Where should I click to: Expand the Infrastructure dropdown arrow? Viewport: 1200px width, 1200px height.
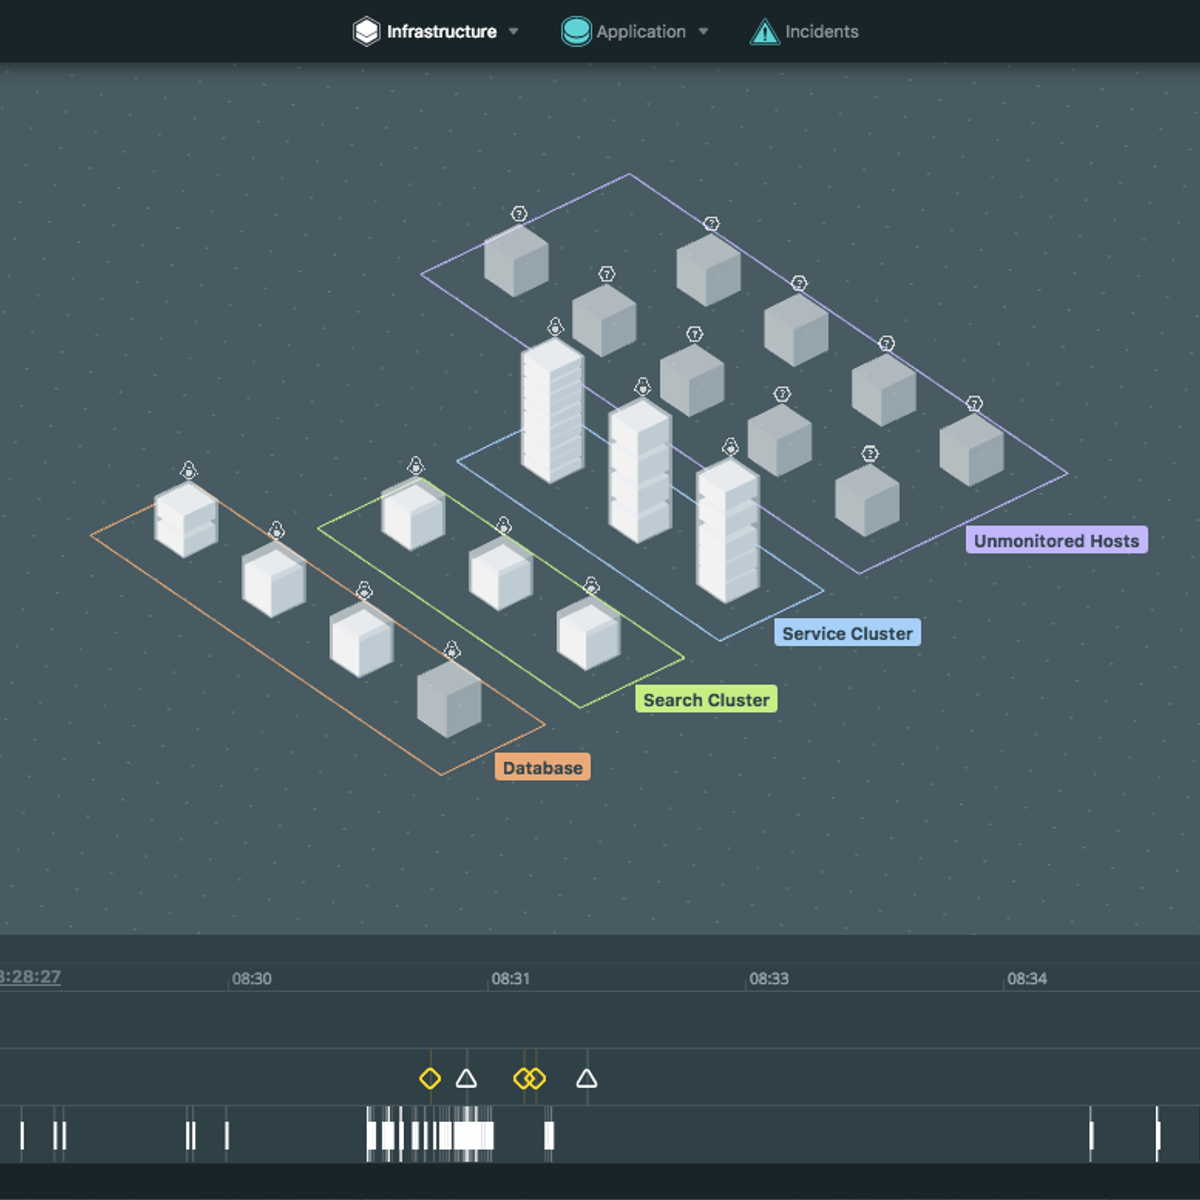tap(513, 32)
